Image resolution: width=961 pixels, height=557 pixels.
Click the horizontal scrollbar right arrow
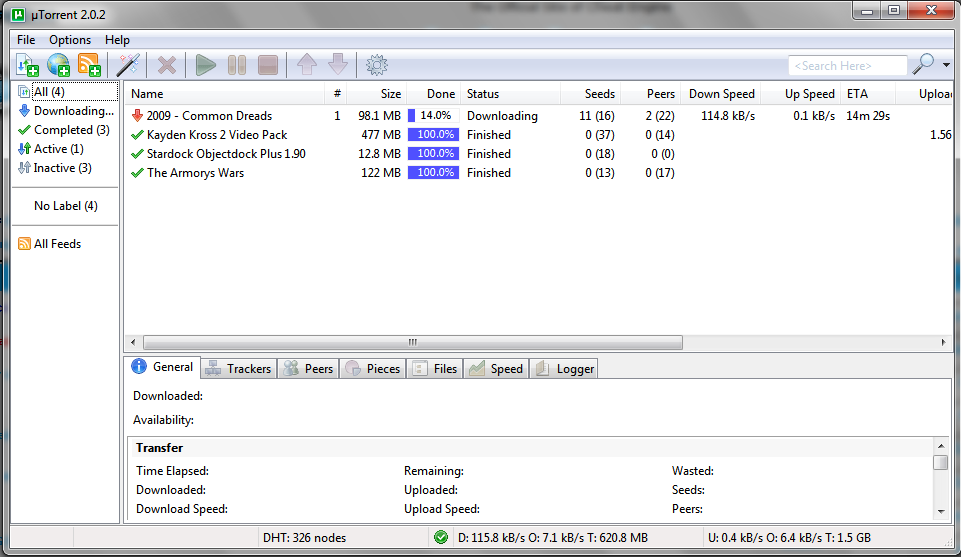click(x=943, y=342)
